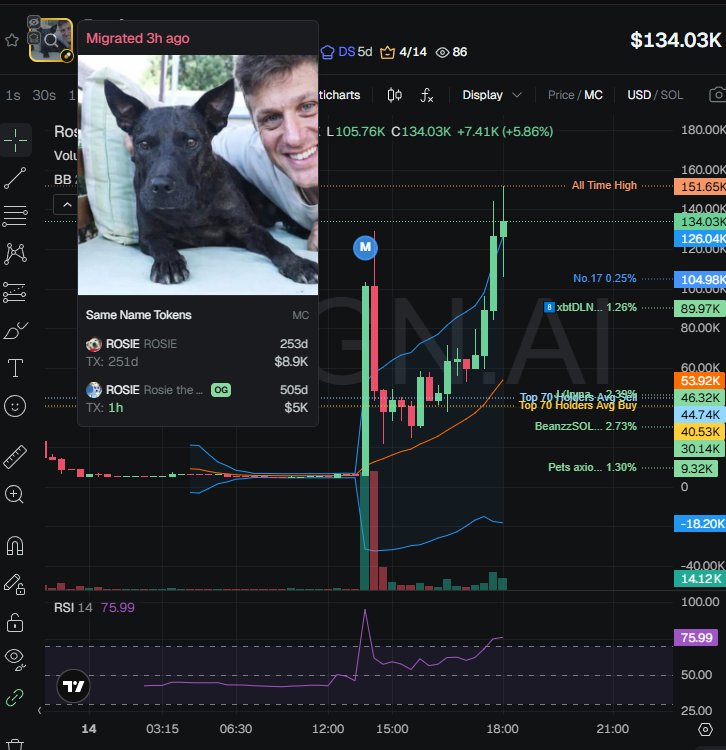
Task: Click the Migrated 3h ago text
Action: point(138,38)
